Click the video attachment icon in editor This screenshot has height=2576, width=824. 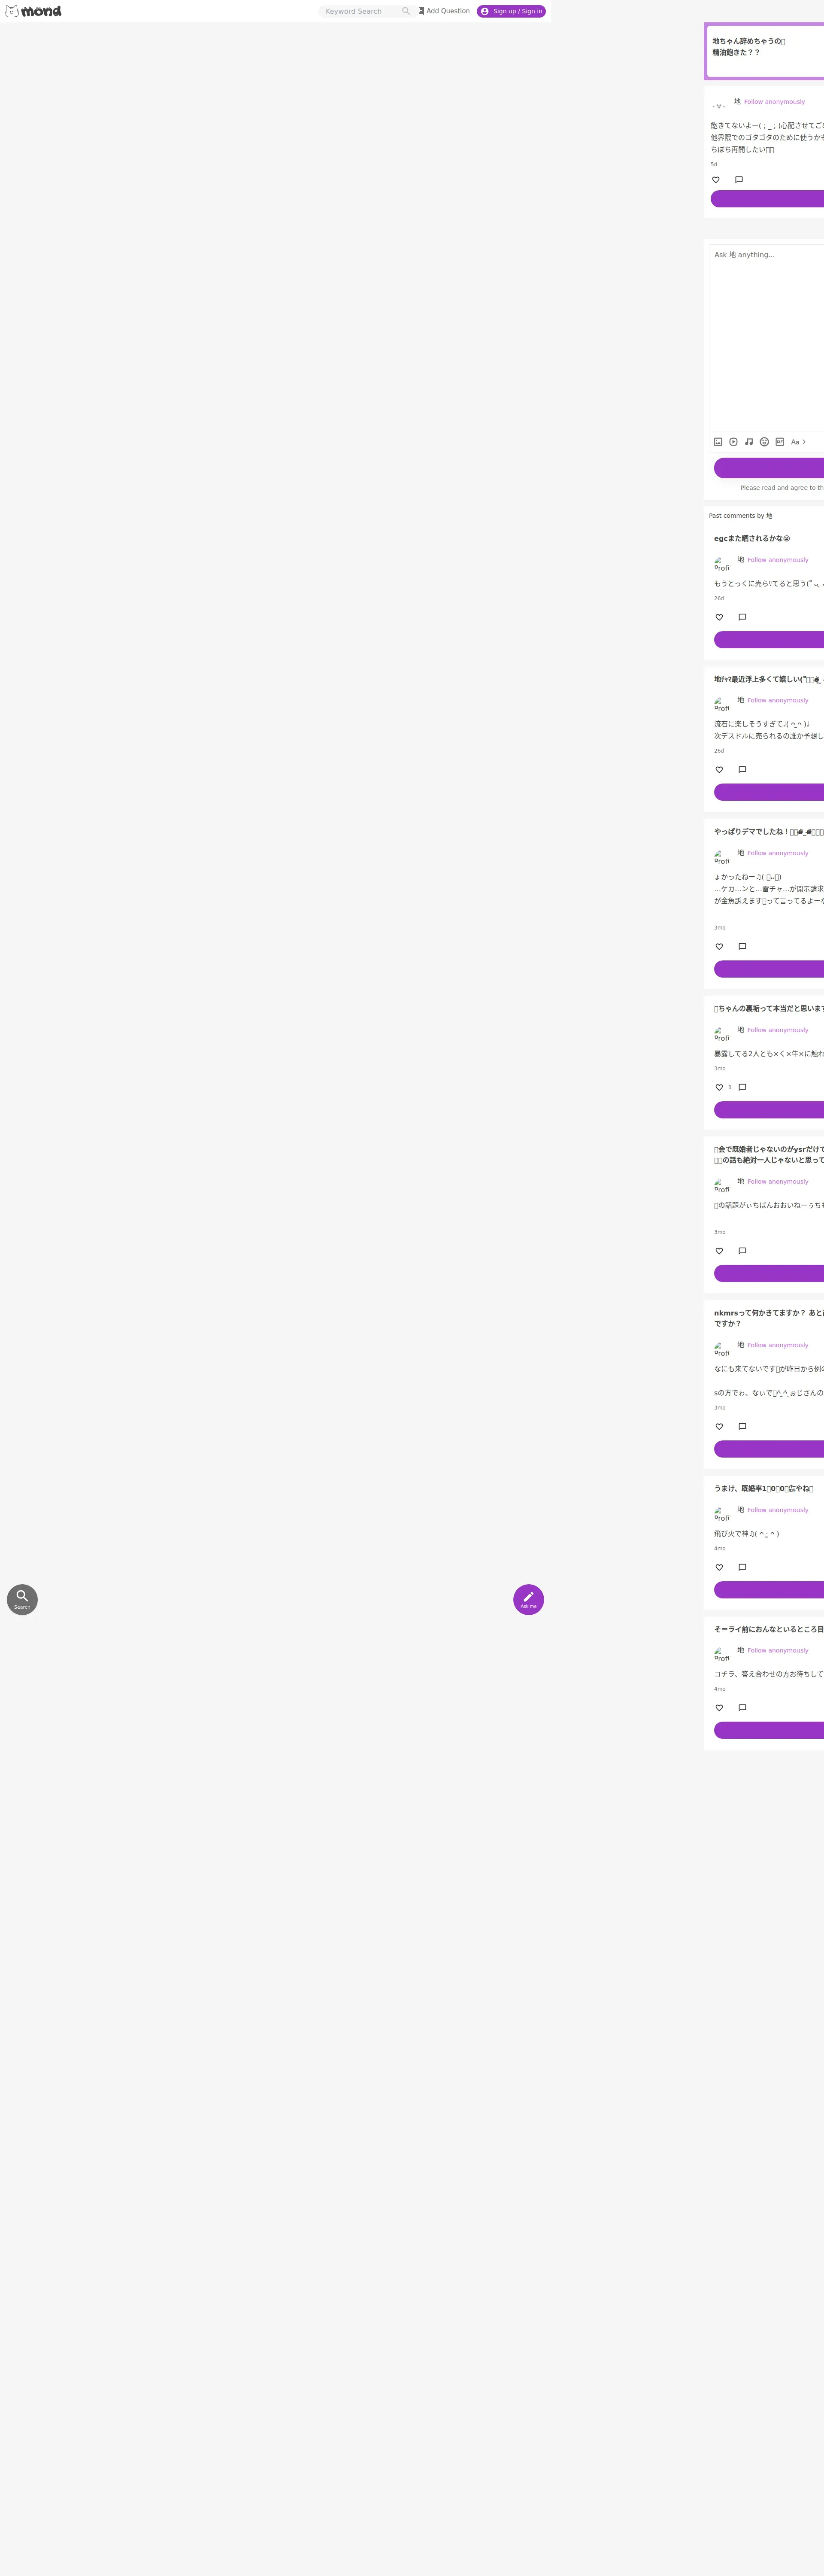coord(733,442)
